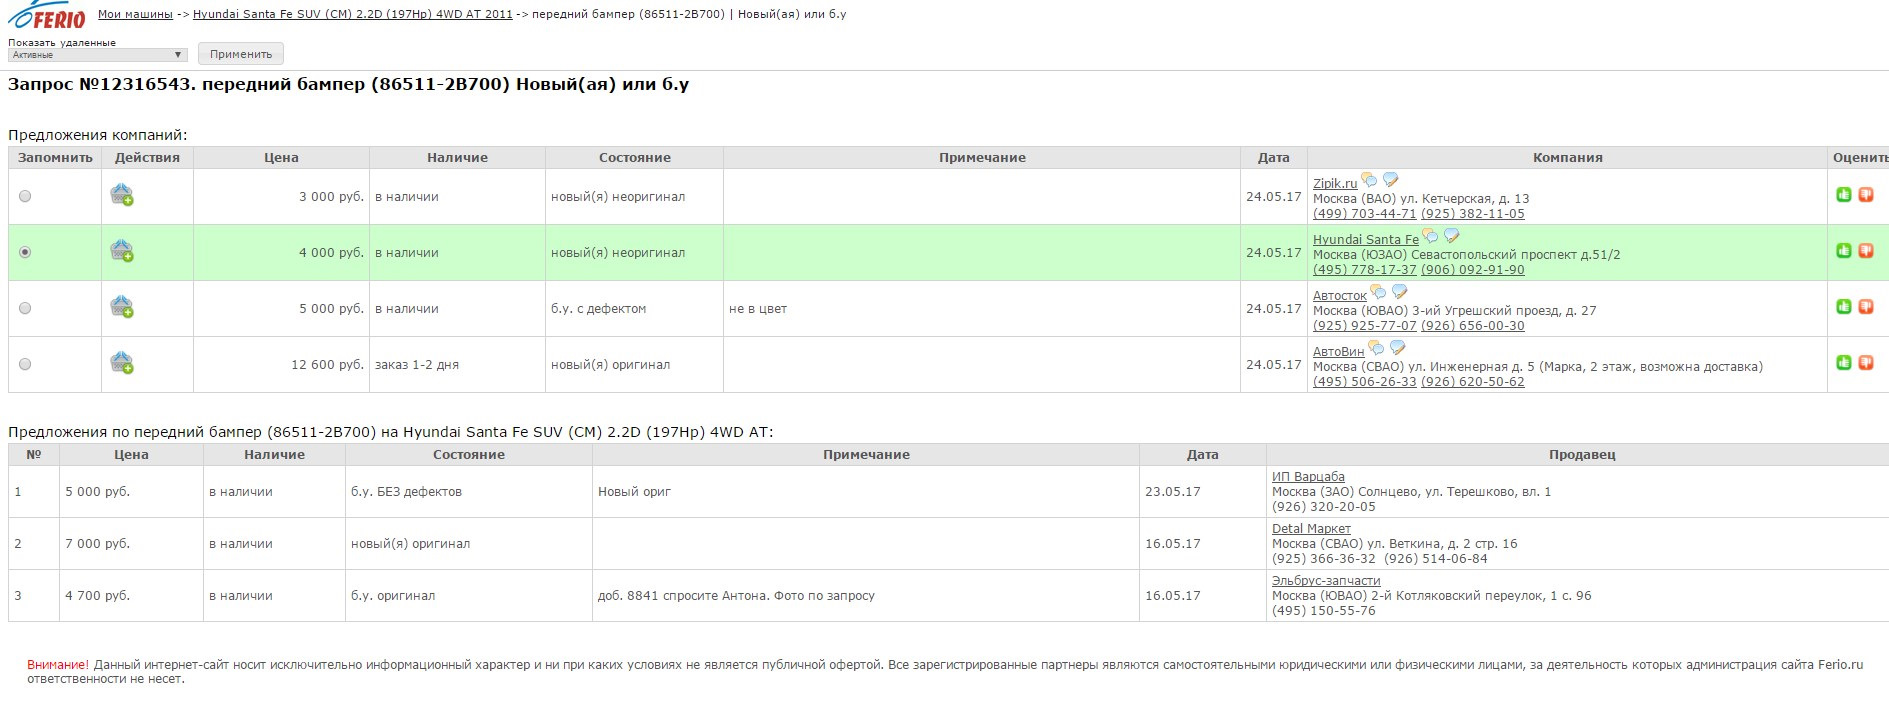Give thumbs up to Zipik.ru
Image resolution: width=1889 pixels, height=707 pixels.
[x=1844, y=195]
